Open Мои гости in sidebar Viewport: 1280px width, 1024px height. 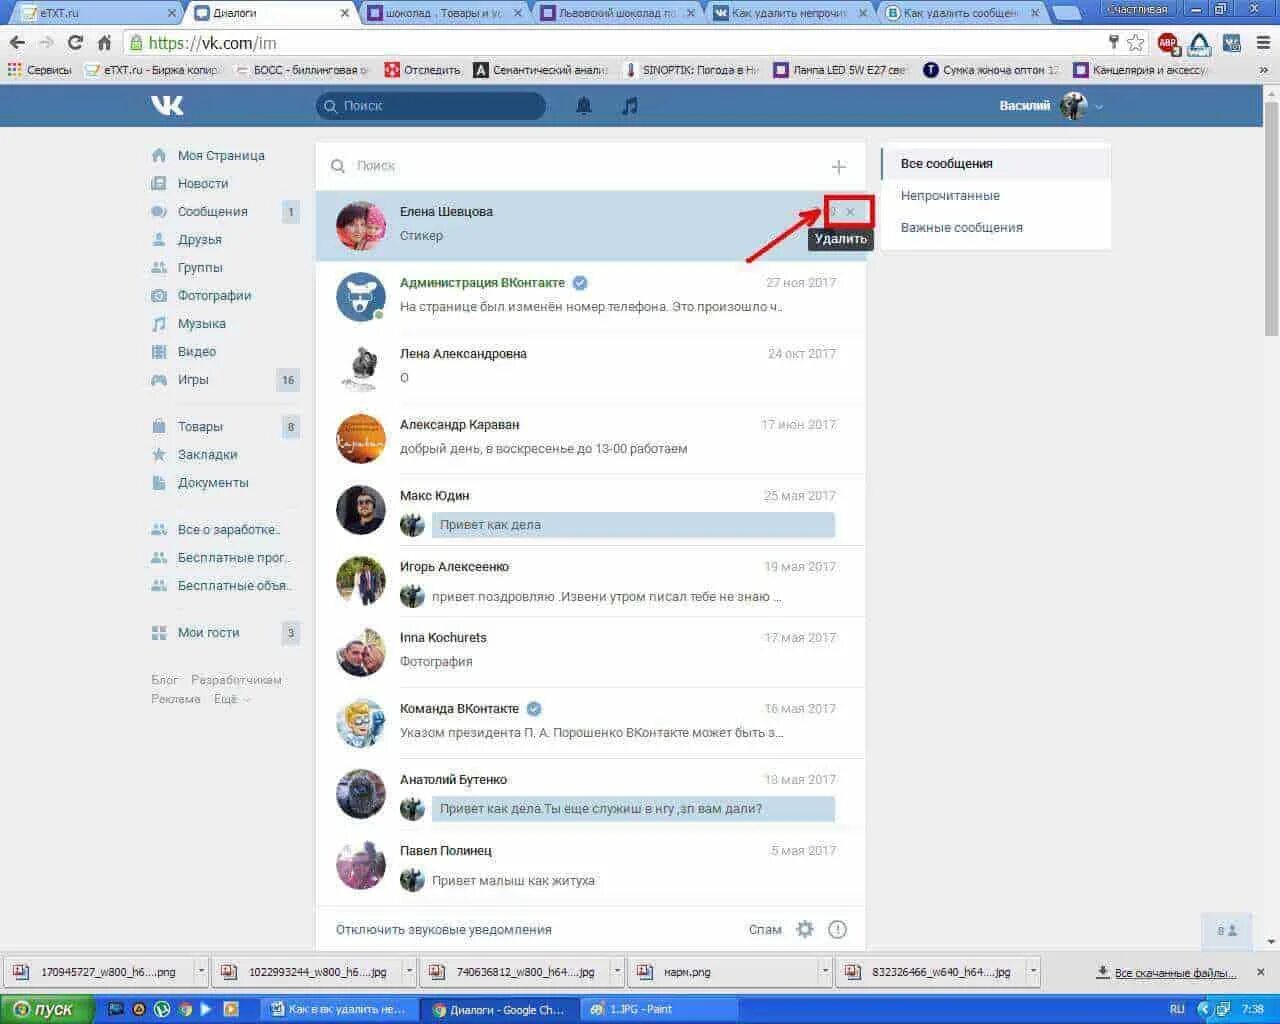[208, 632]
